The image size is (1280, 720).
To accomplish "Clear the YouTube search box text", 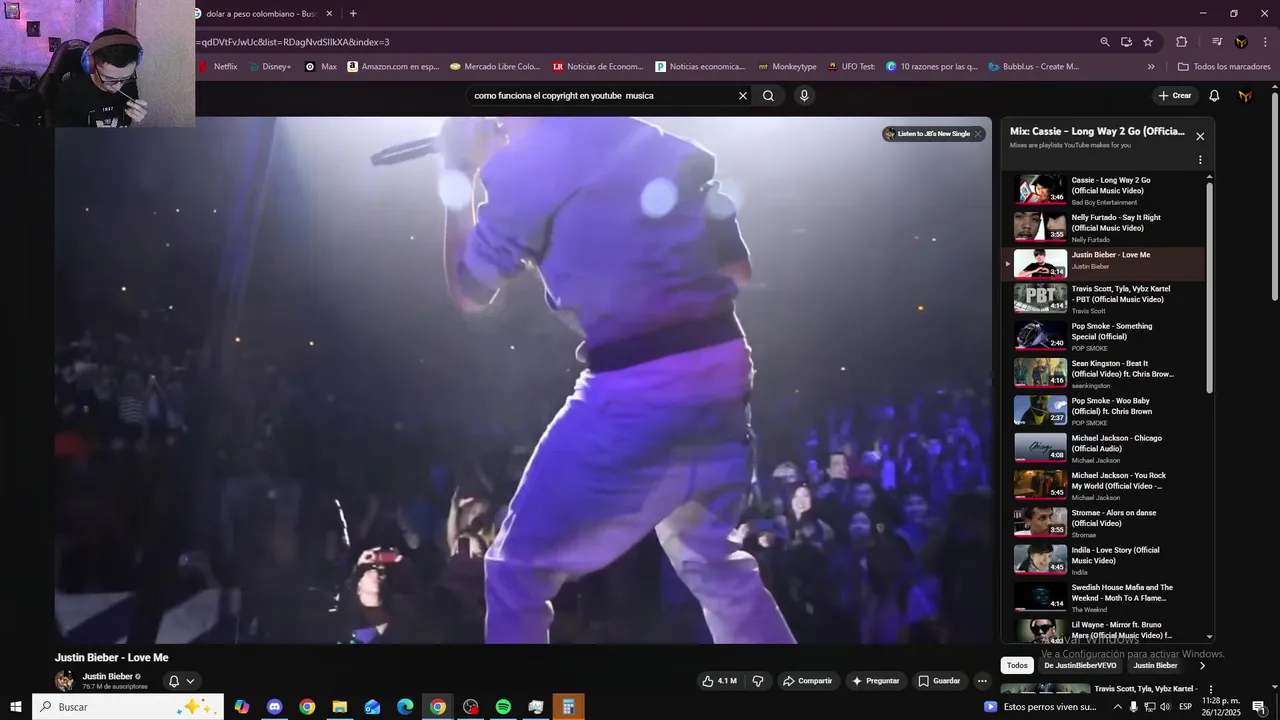I will tap(743, 96).
